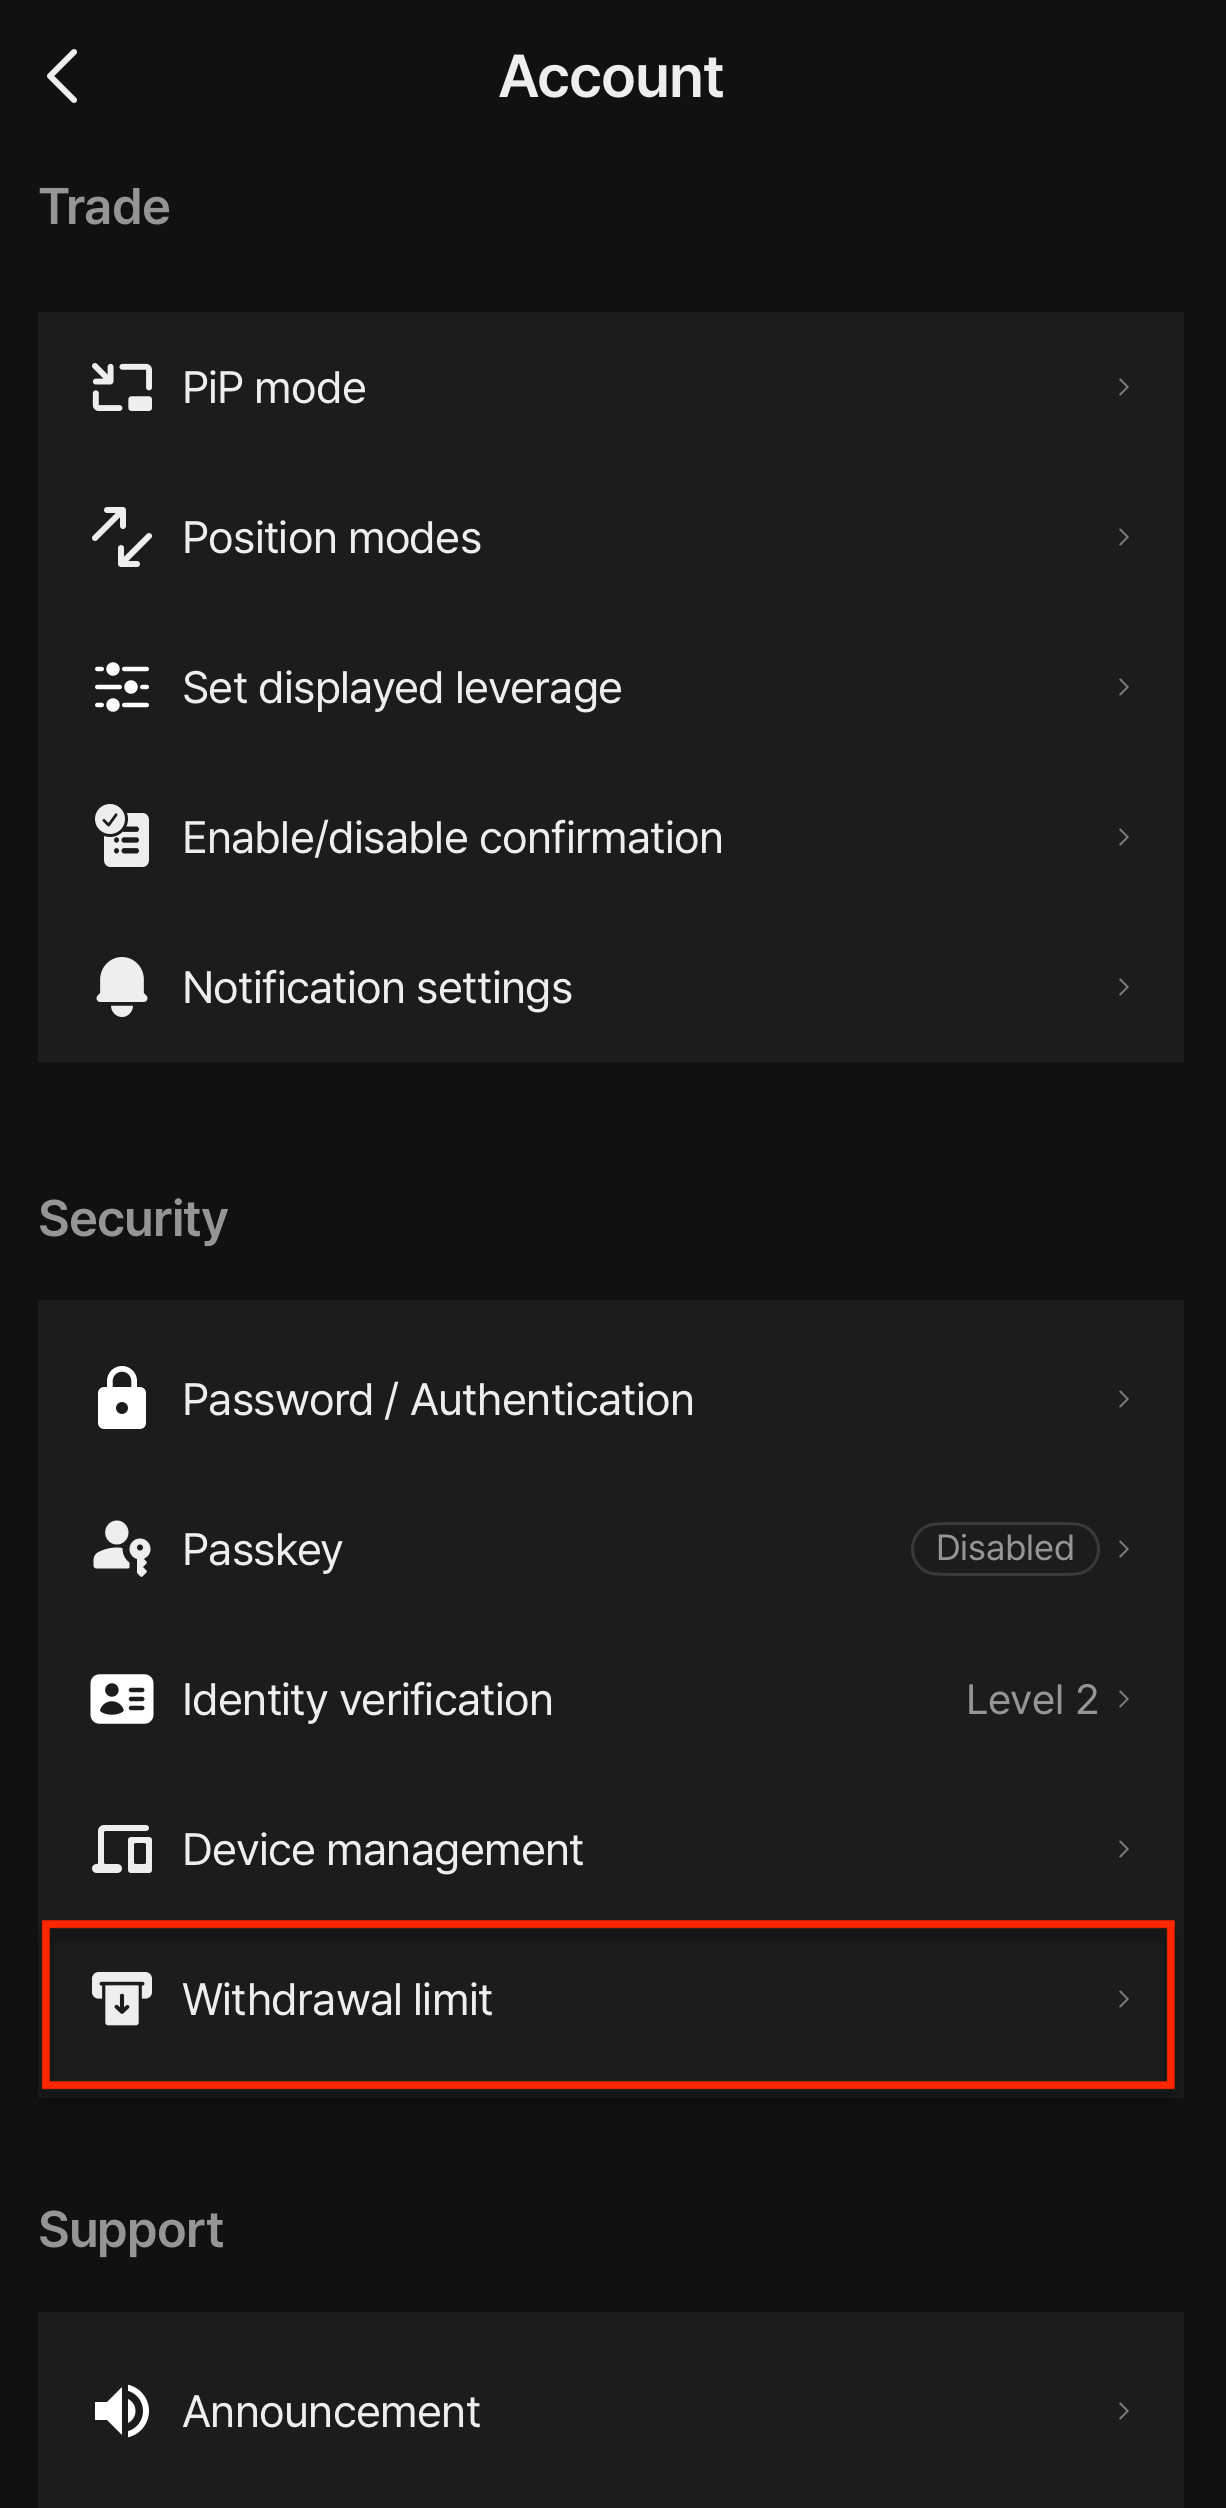
Task: Tap the padlock icon for Password
Action: (x=122, y=1398)
